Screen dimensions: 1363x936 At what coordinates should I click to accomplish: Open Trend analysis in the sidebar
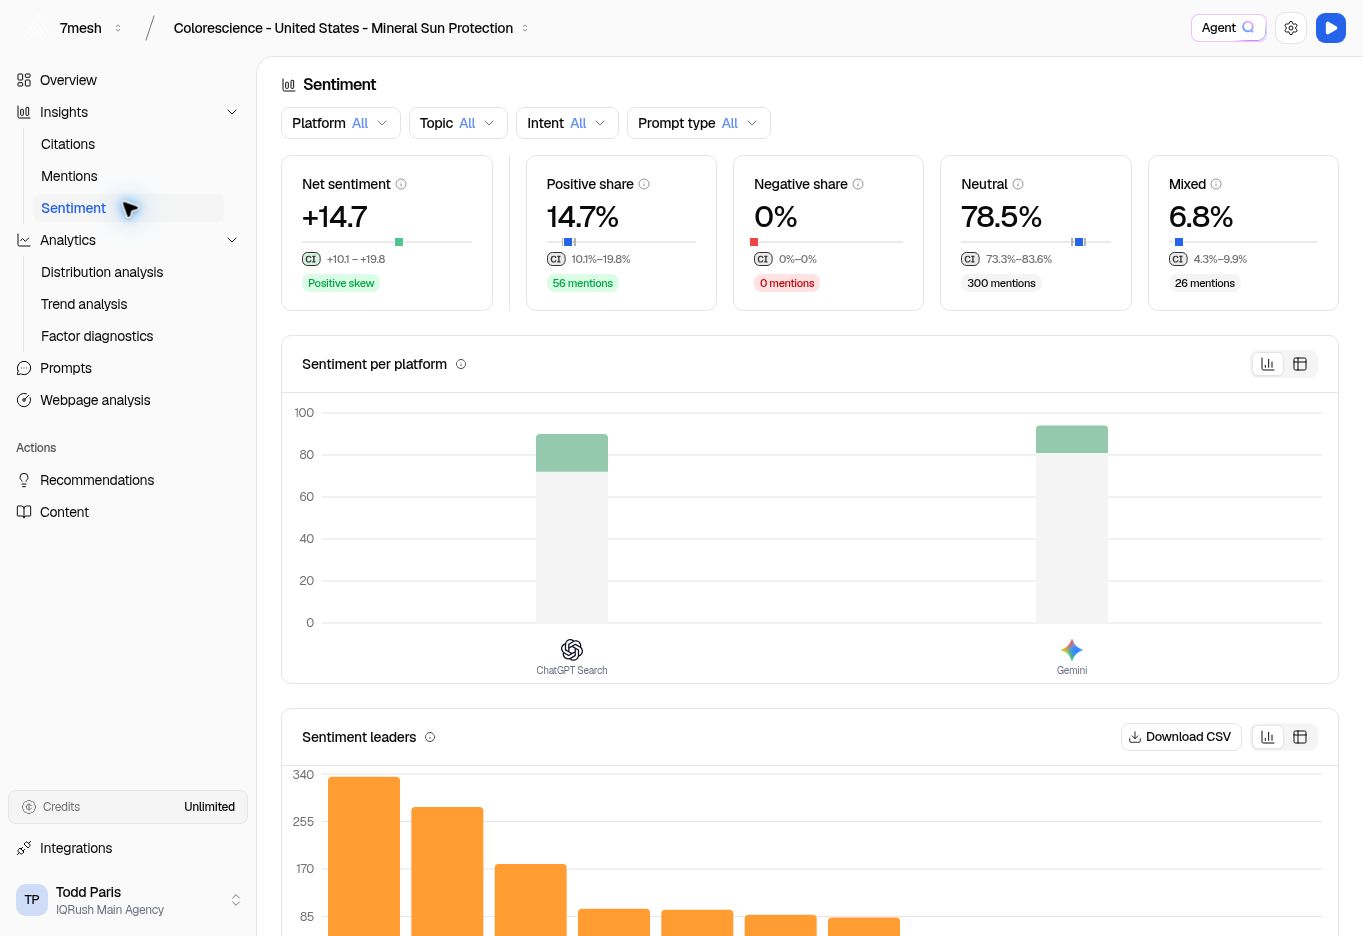(x=84, y=304)
